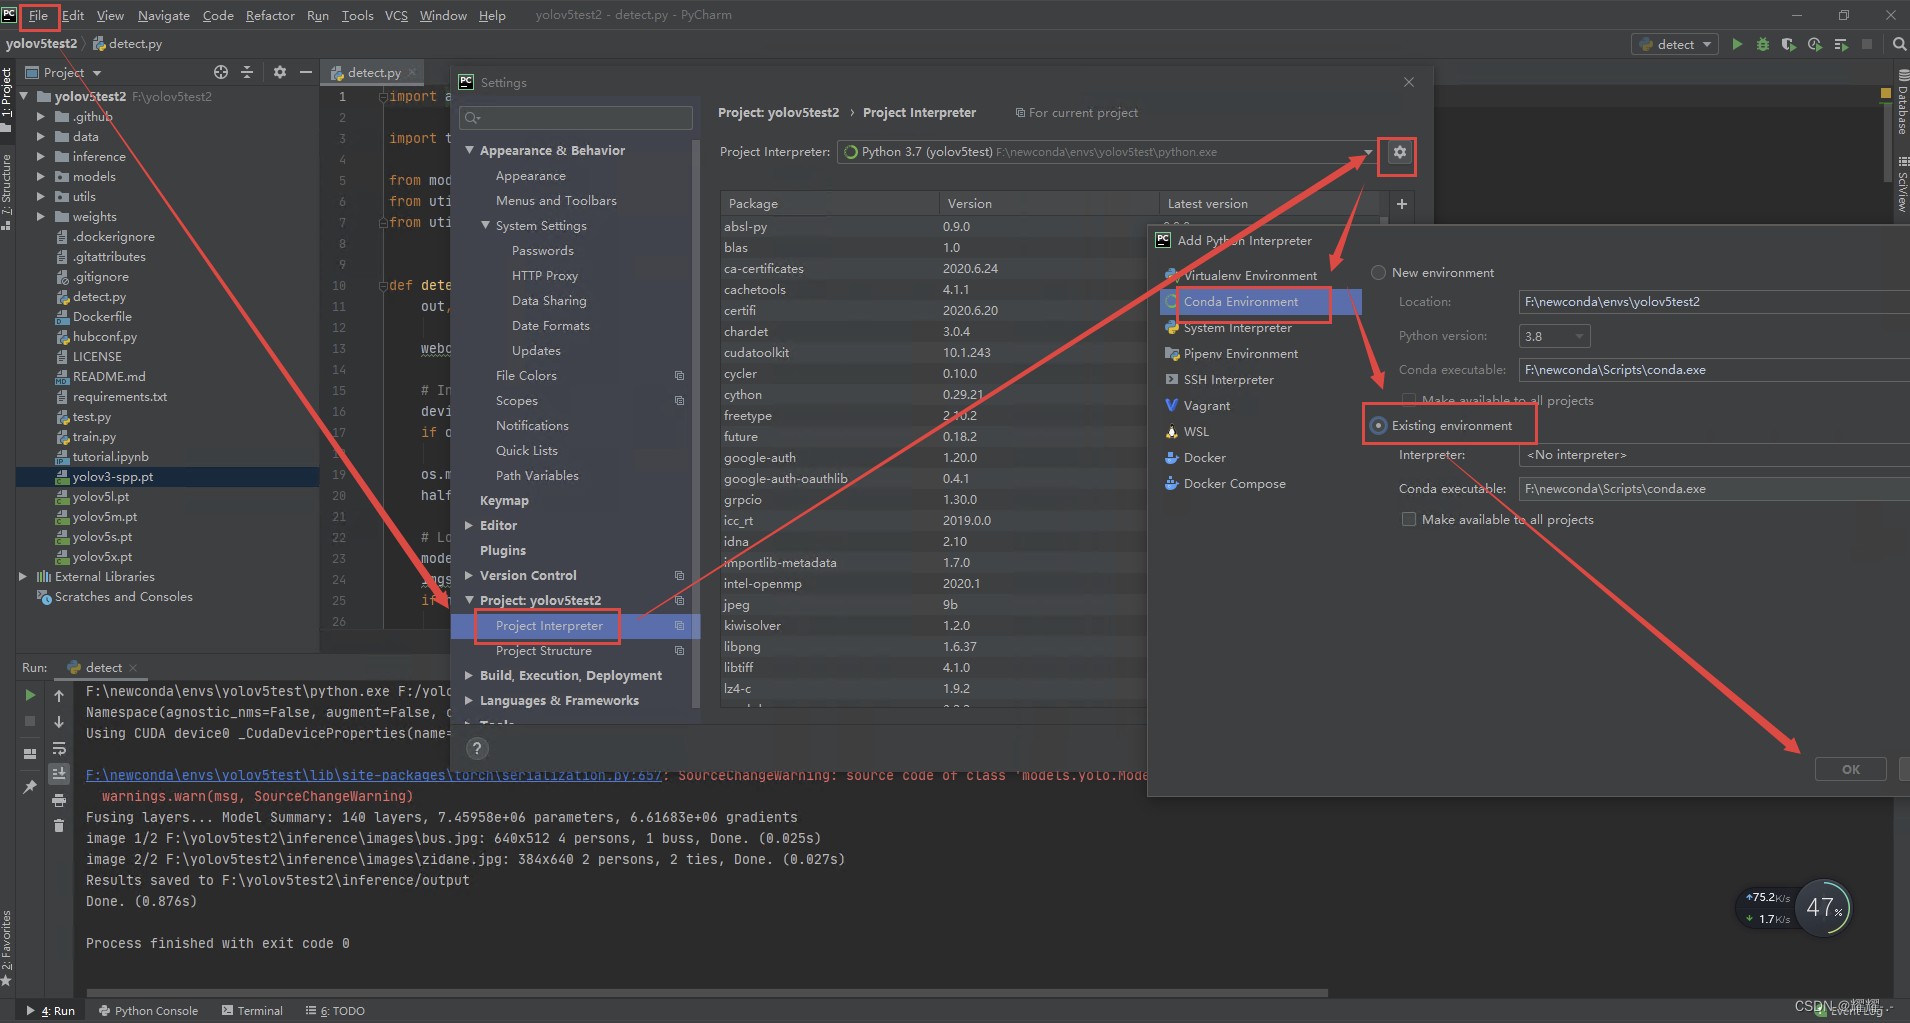
Task: Open Python version 3.8 dropdown
Action: point(1554,336)
